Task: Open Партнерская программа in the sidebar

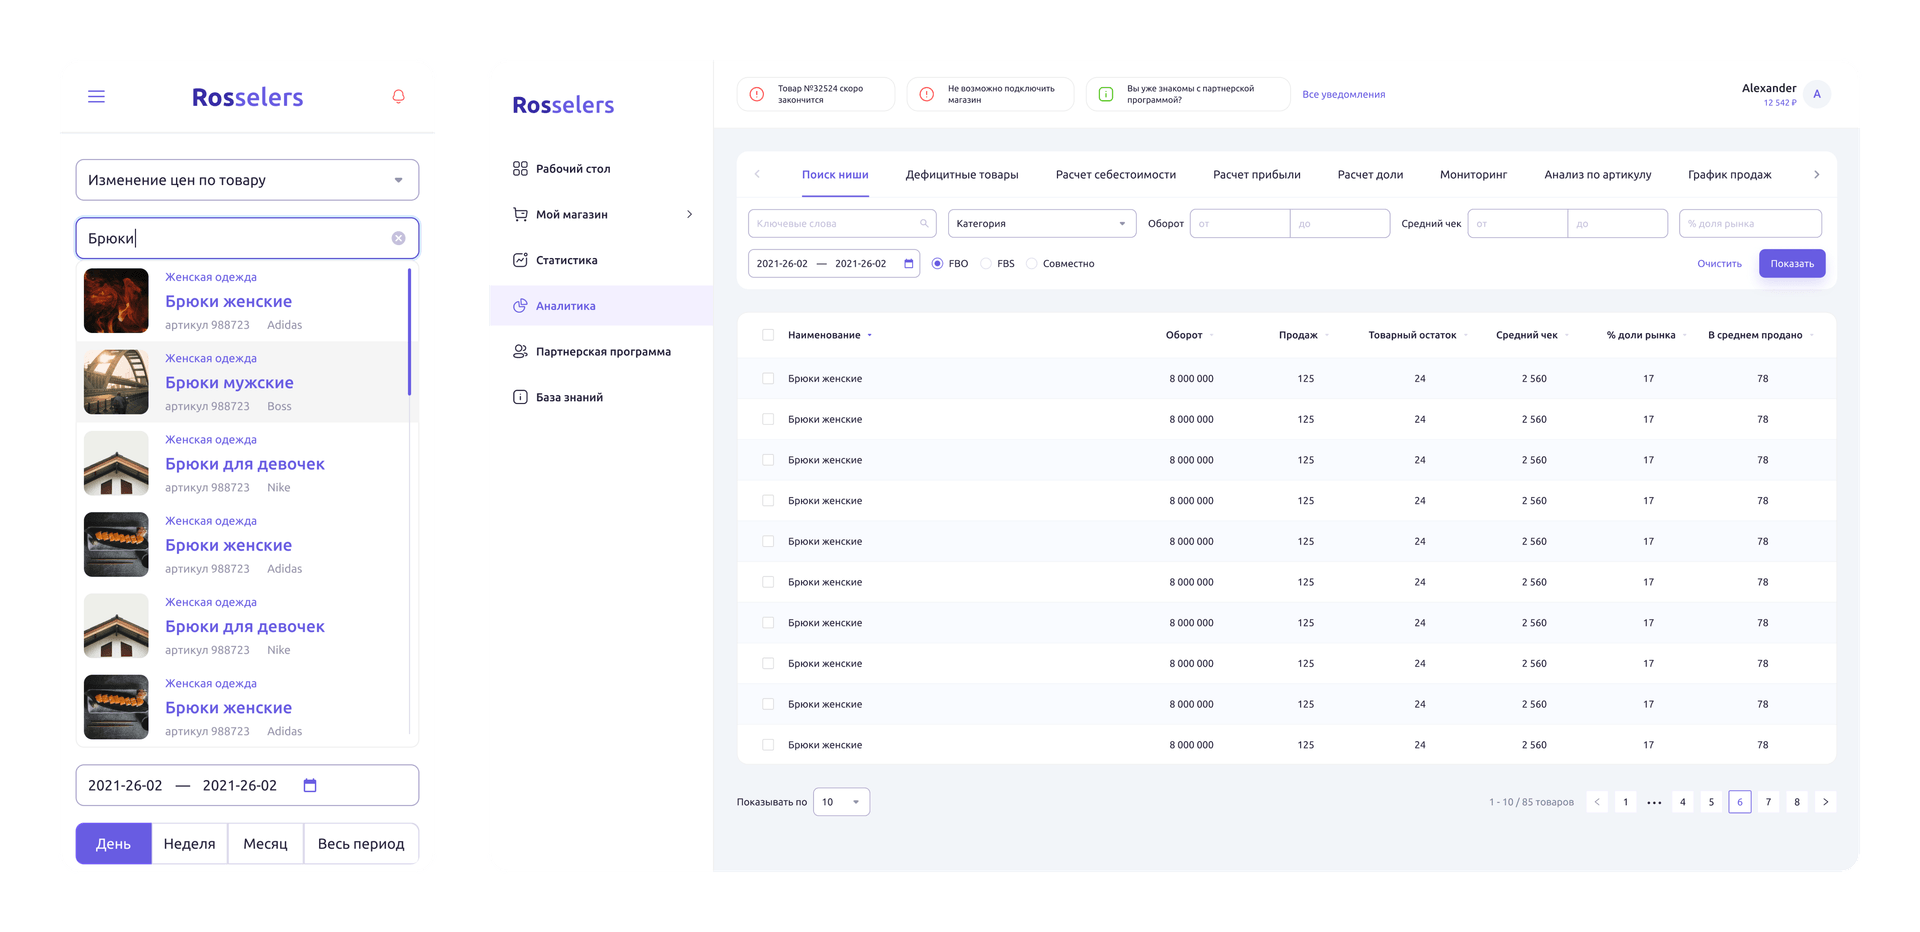Action: 602,352
